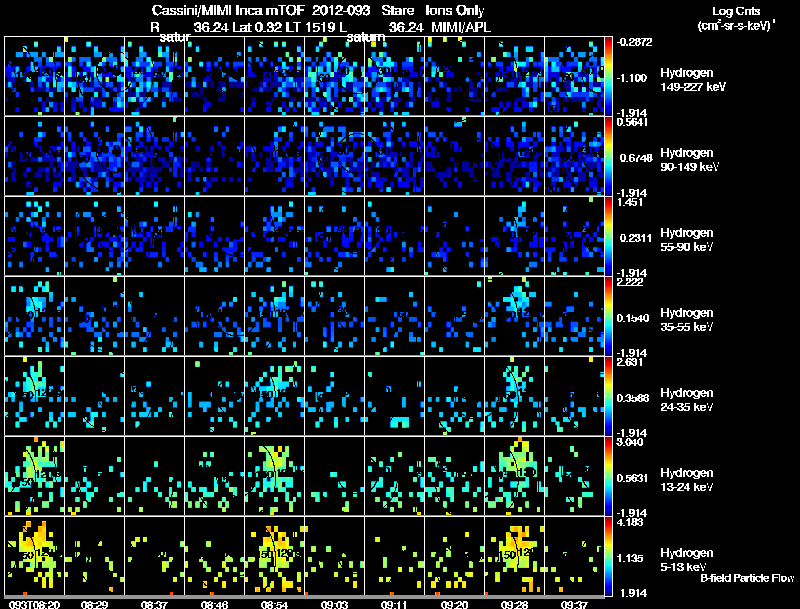The image size is (800, 609).
Task: Open the 5-13 keV panel at 09:28
Action: click(x=514, y=556)
